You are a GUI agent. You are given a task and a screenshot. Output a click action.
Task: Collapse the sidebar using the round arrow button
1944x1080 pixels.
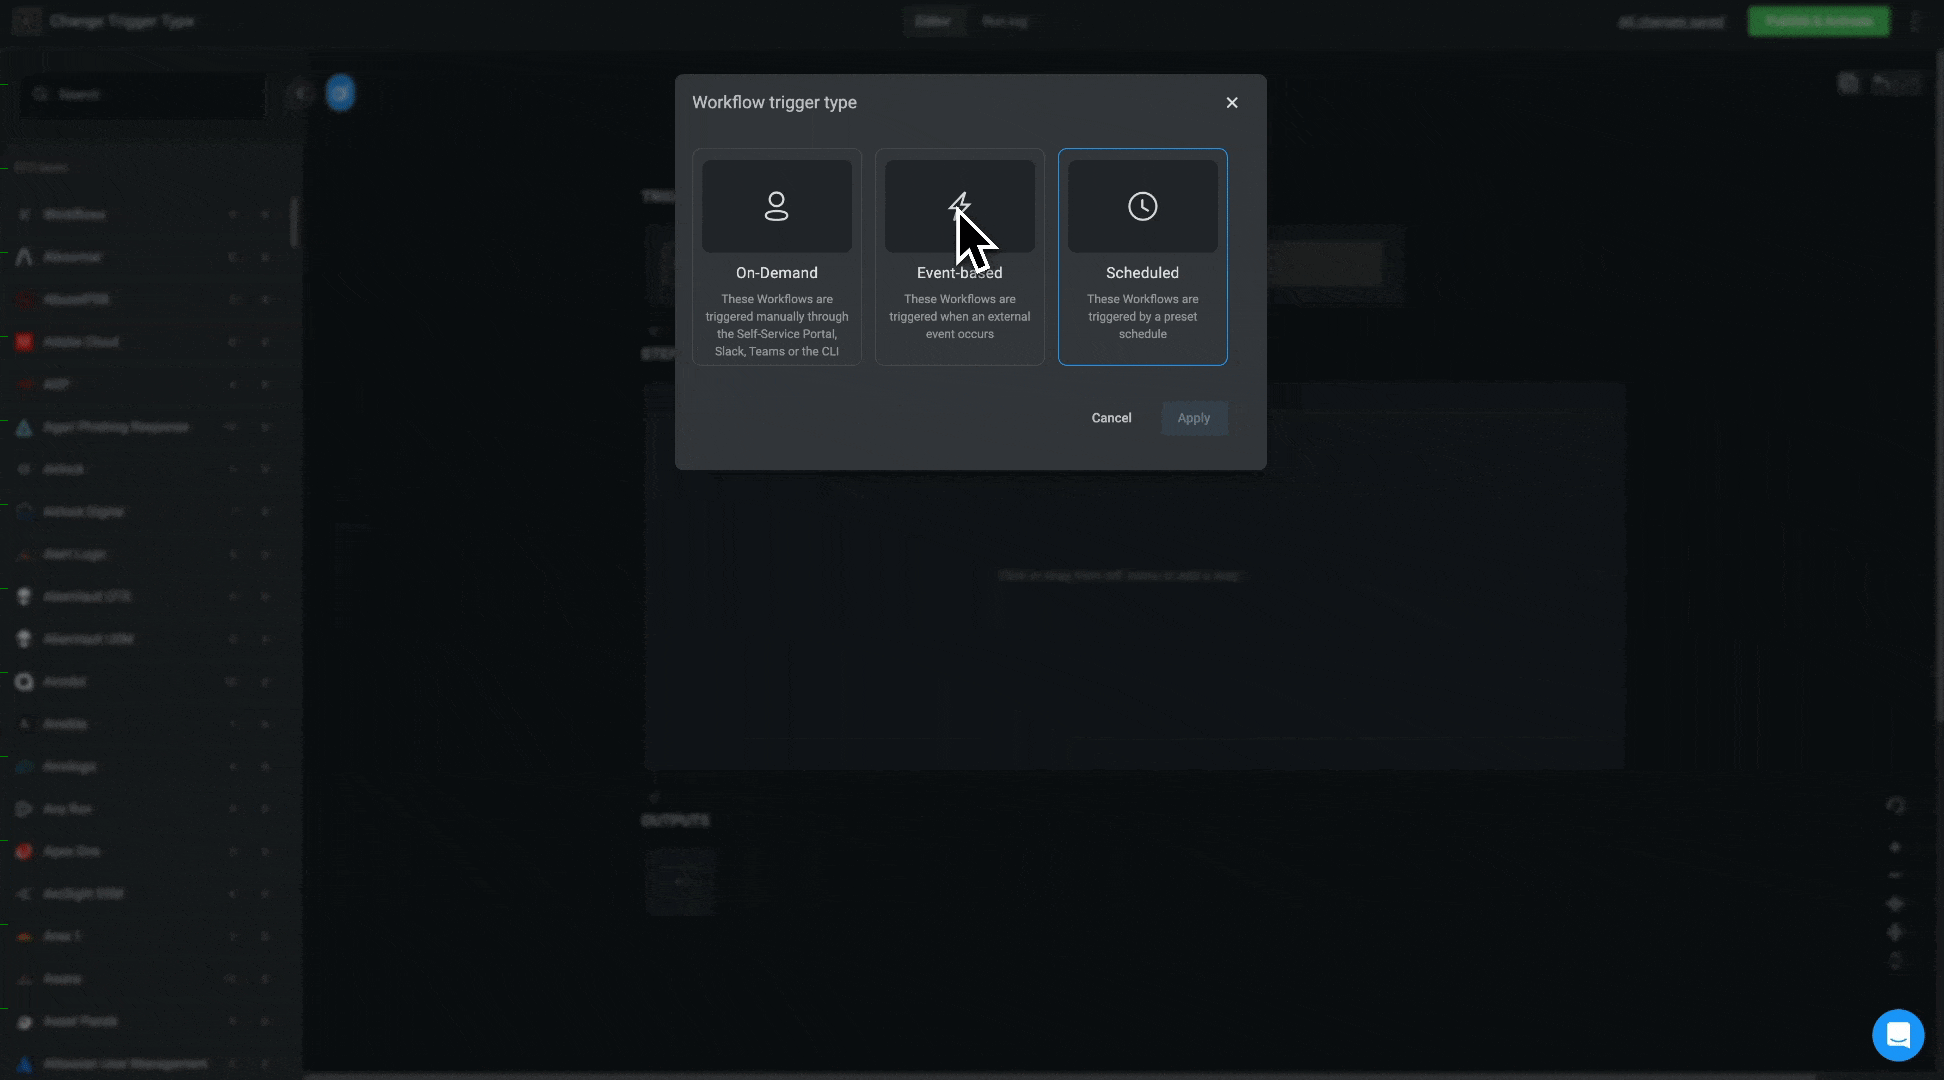[x=299, y=94]
